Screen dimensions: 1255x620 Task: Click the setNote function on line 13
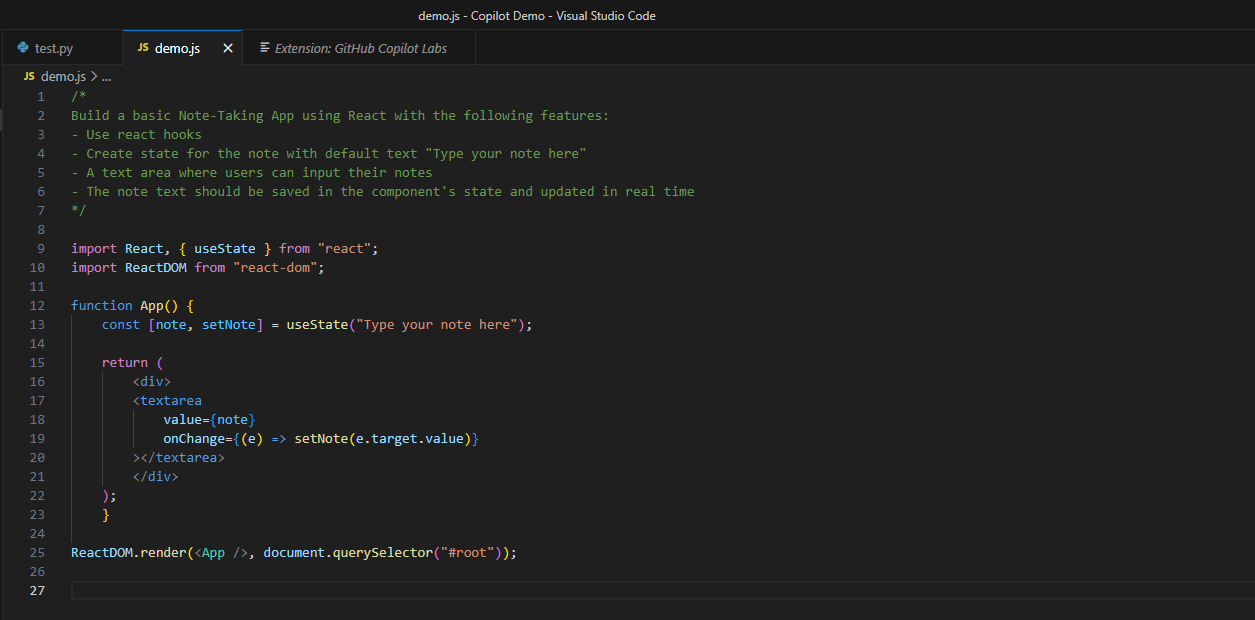click(x=231, y=324)
